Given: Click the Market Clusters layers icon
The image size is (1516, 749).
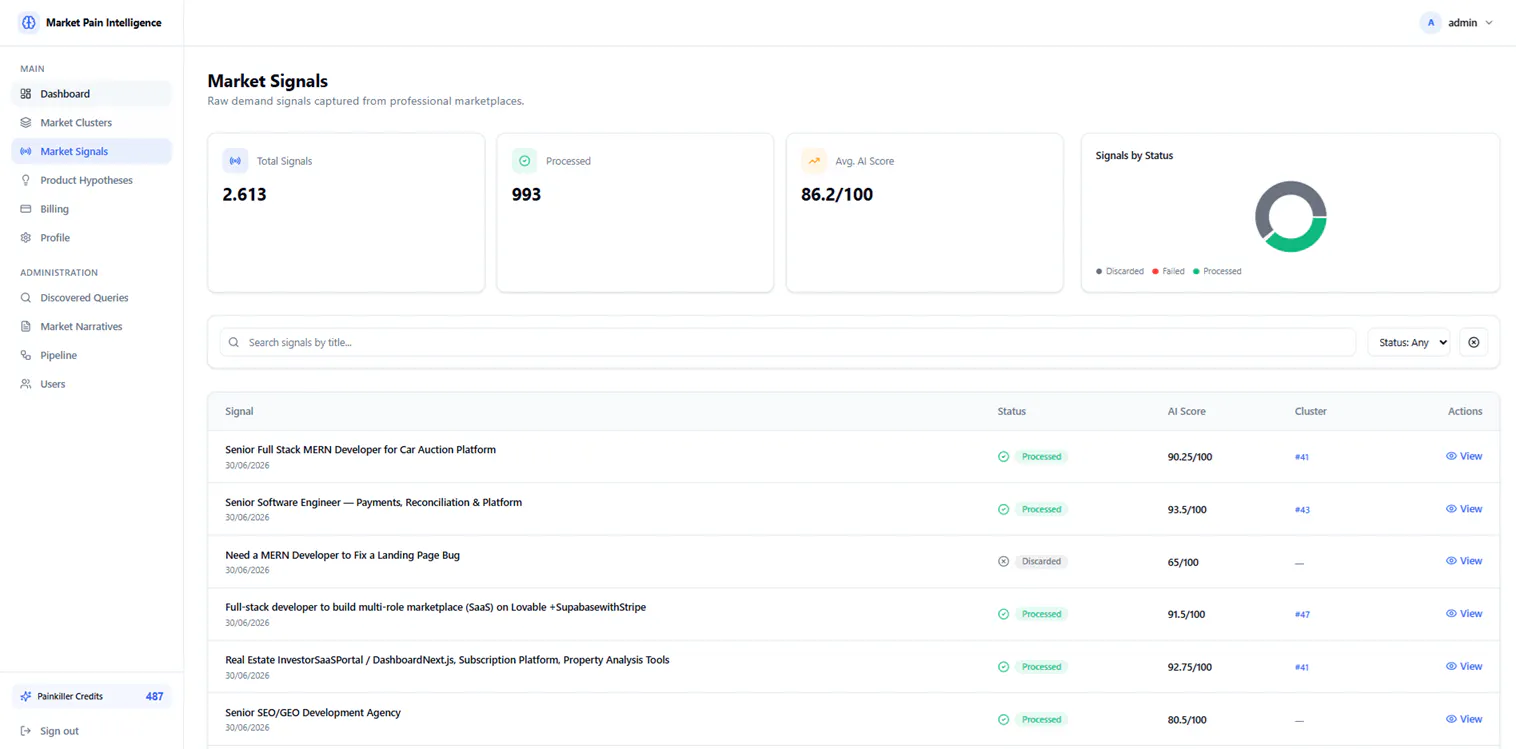Looking at the screenshot, I should pyautogui.click(x=26, y=122).
